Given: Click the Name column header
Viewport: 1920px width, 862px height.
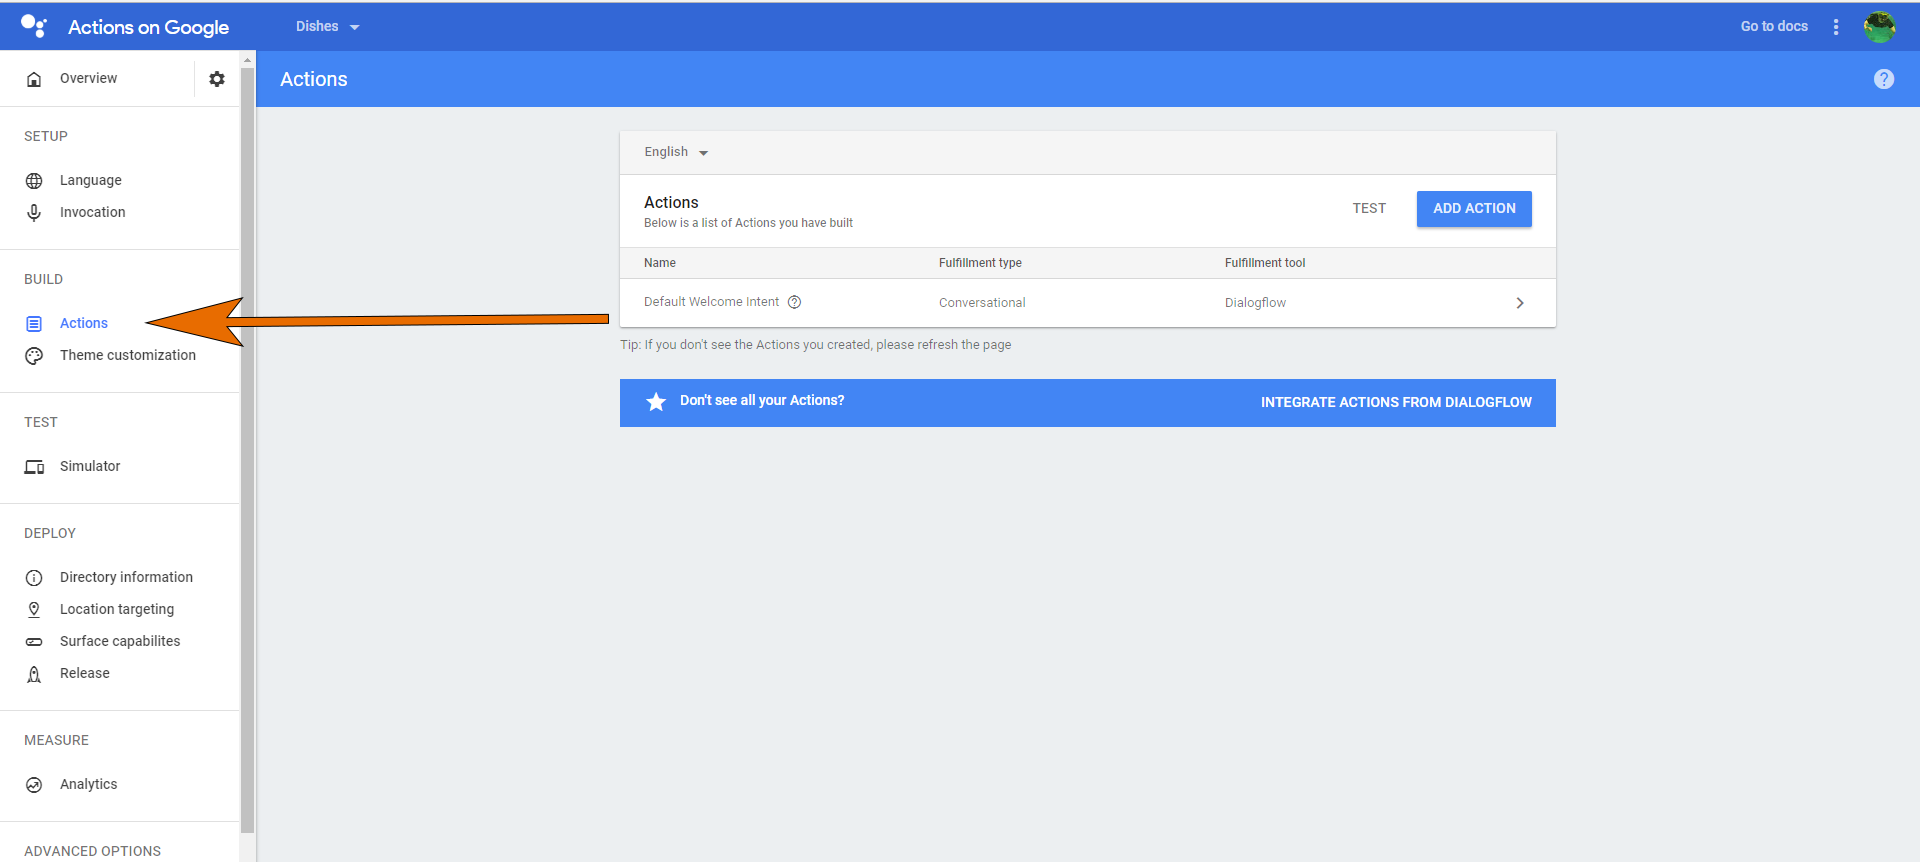Looking at the screenshot, I should click(660, 263).
